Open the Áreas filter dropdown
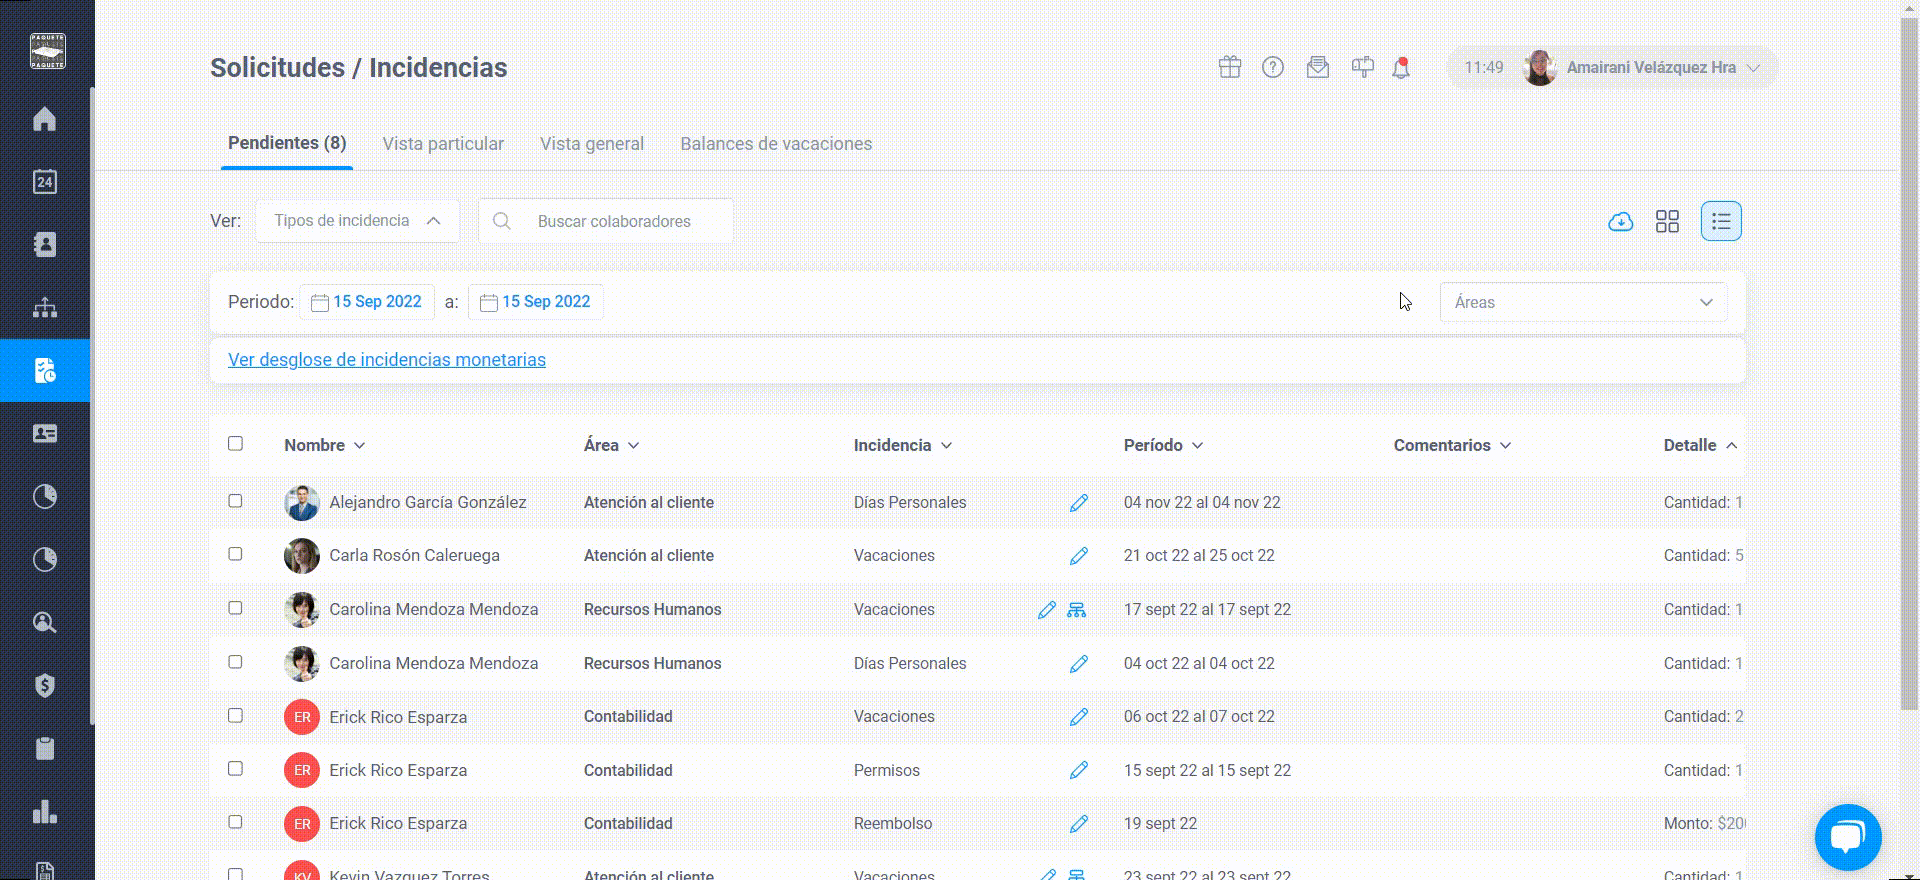This screenshot has height=880, width=1920. [1583, 302]
